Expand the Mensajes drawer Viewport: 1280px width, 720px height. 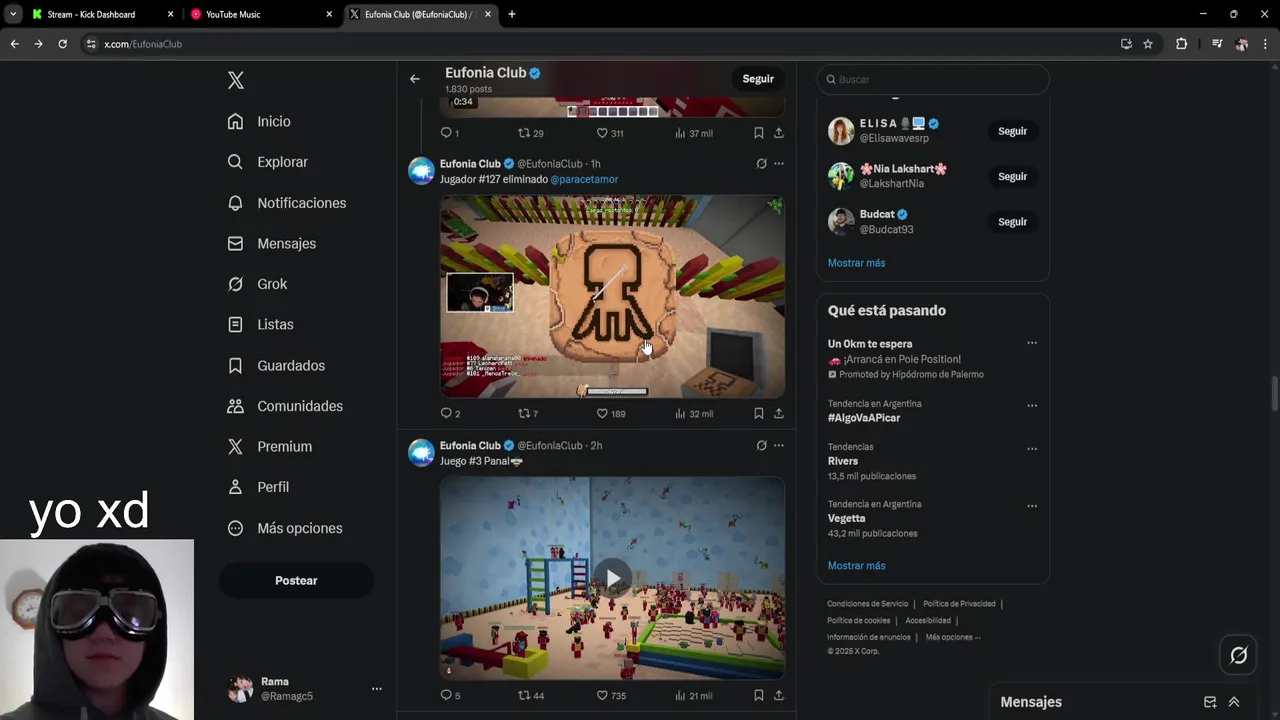point(1234,702)
